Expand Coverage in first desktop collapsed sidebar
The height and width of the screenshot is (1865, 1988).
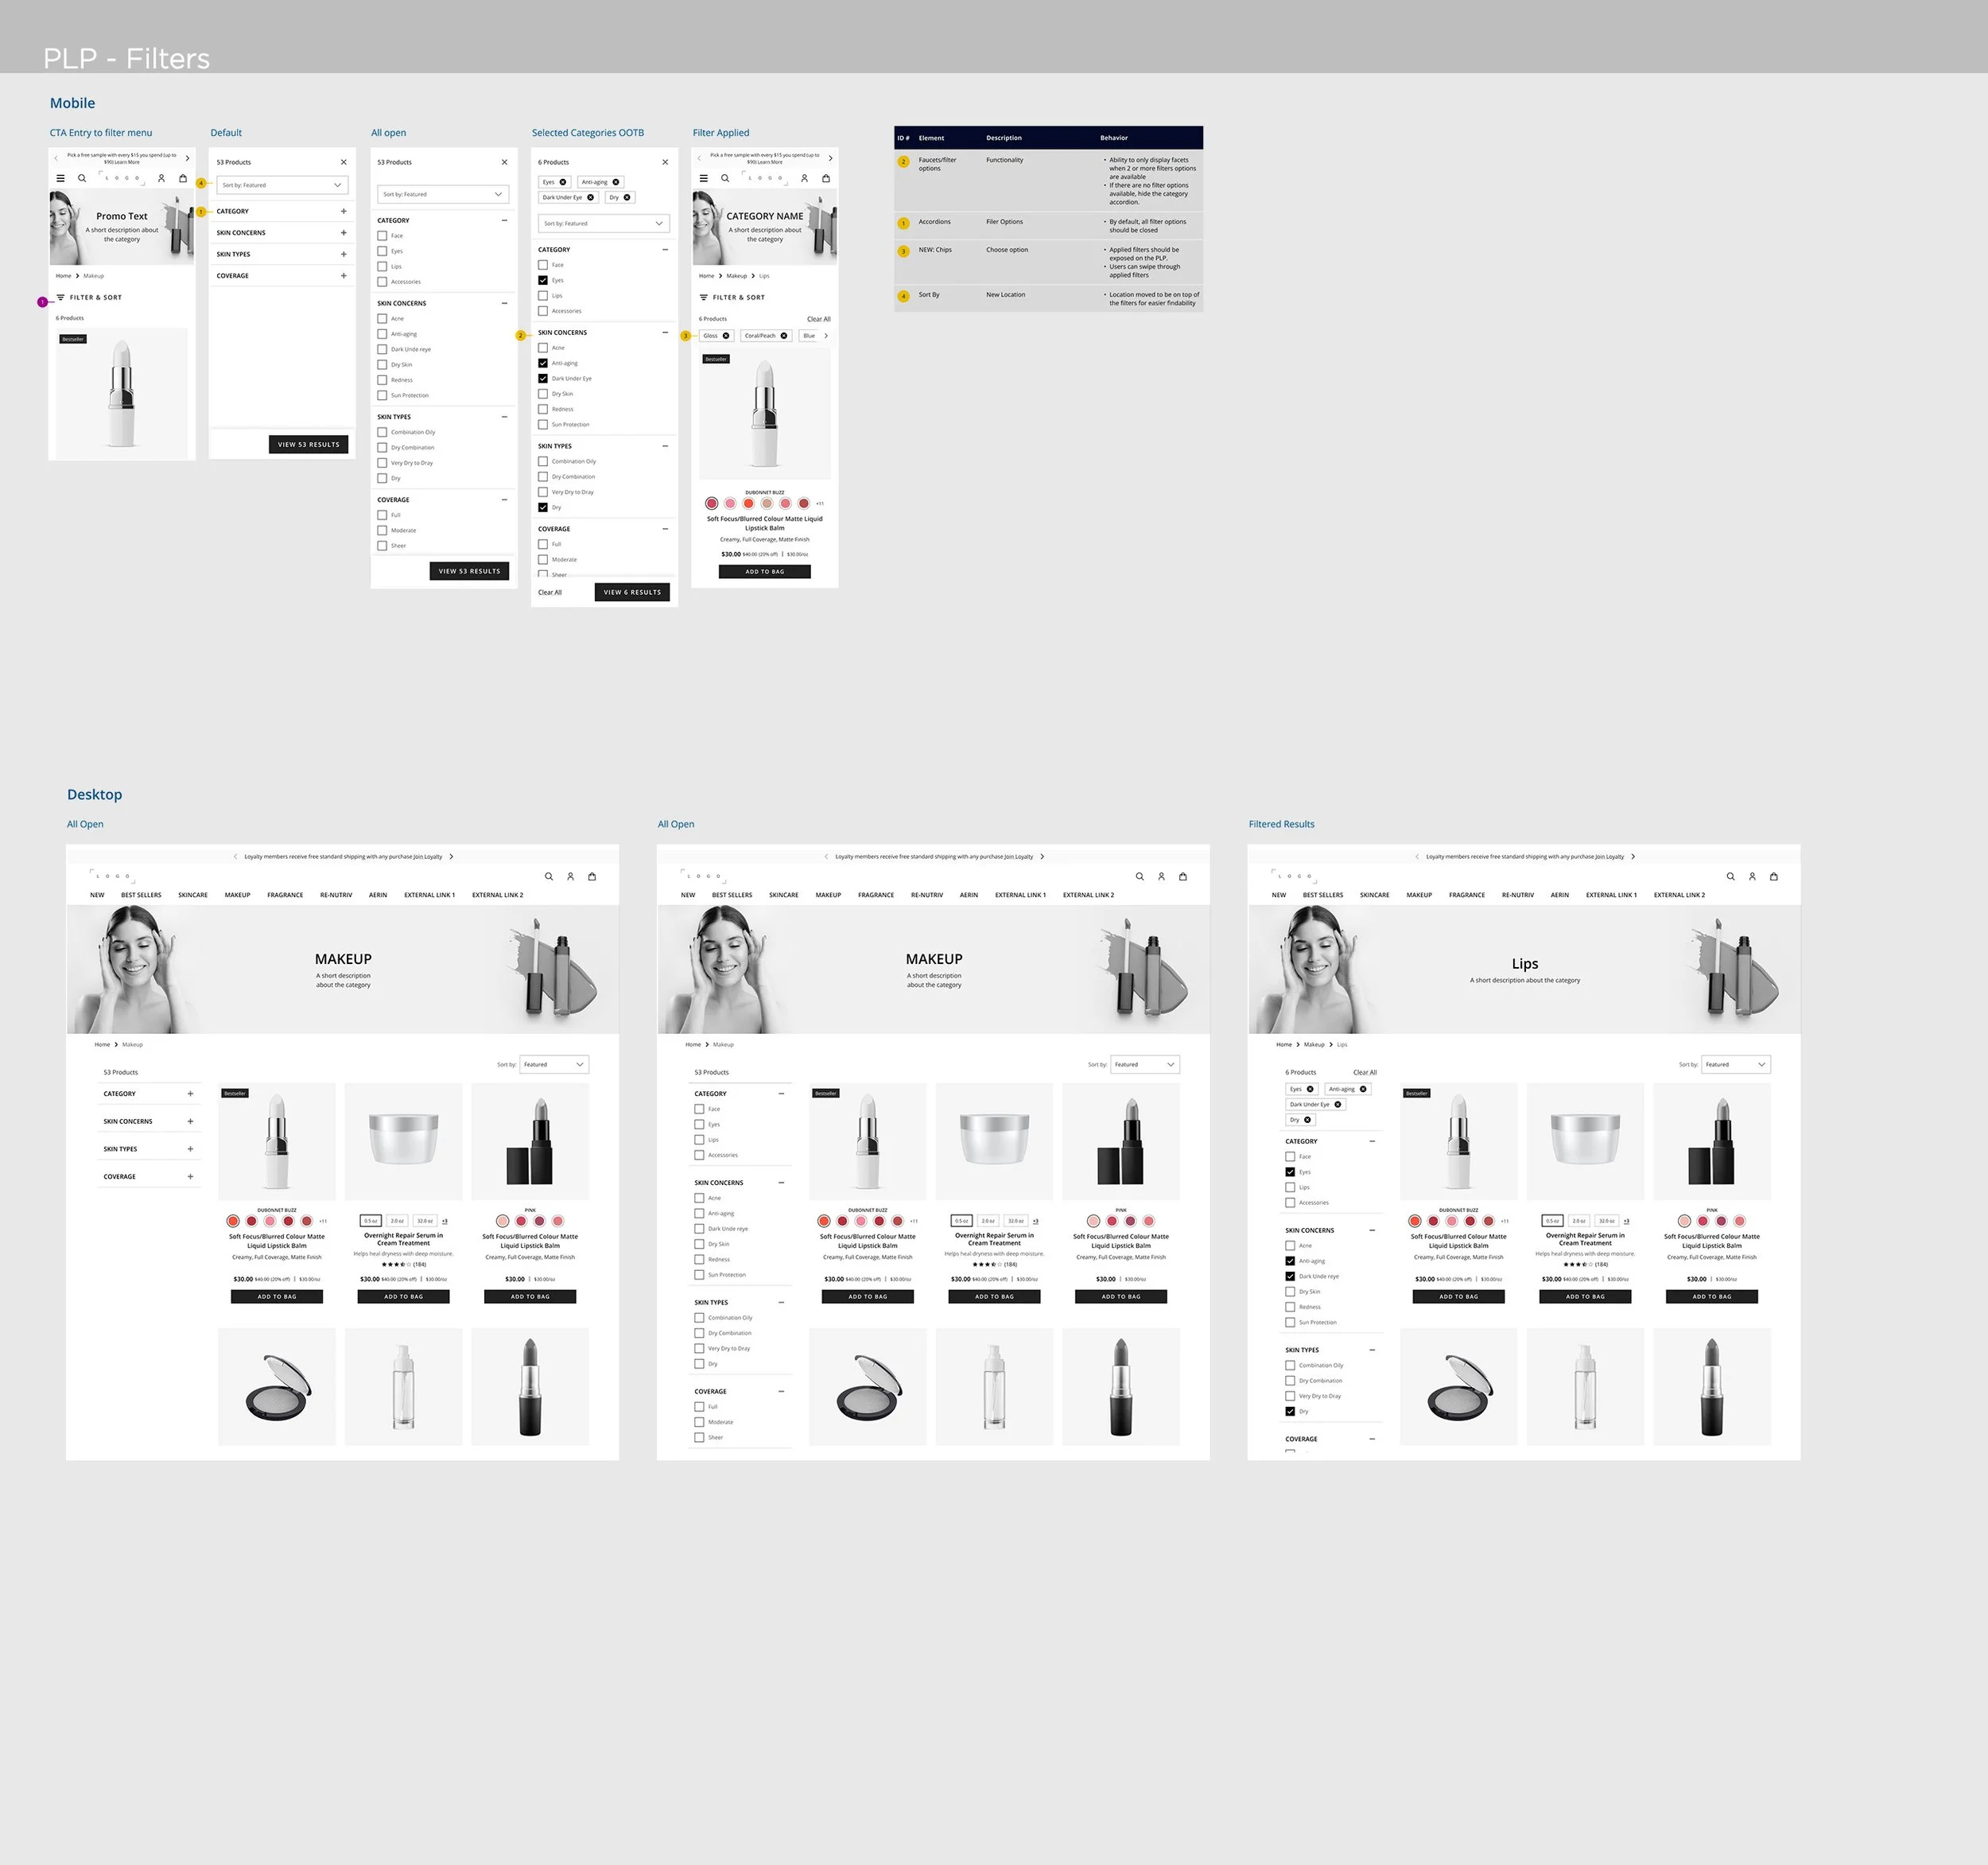coord(190,1176)
